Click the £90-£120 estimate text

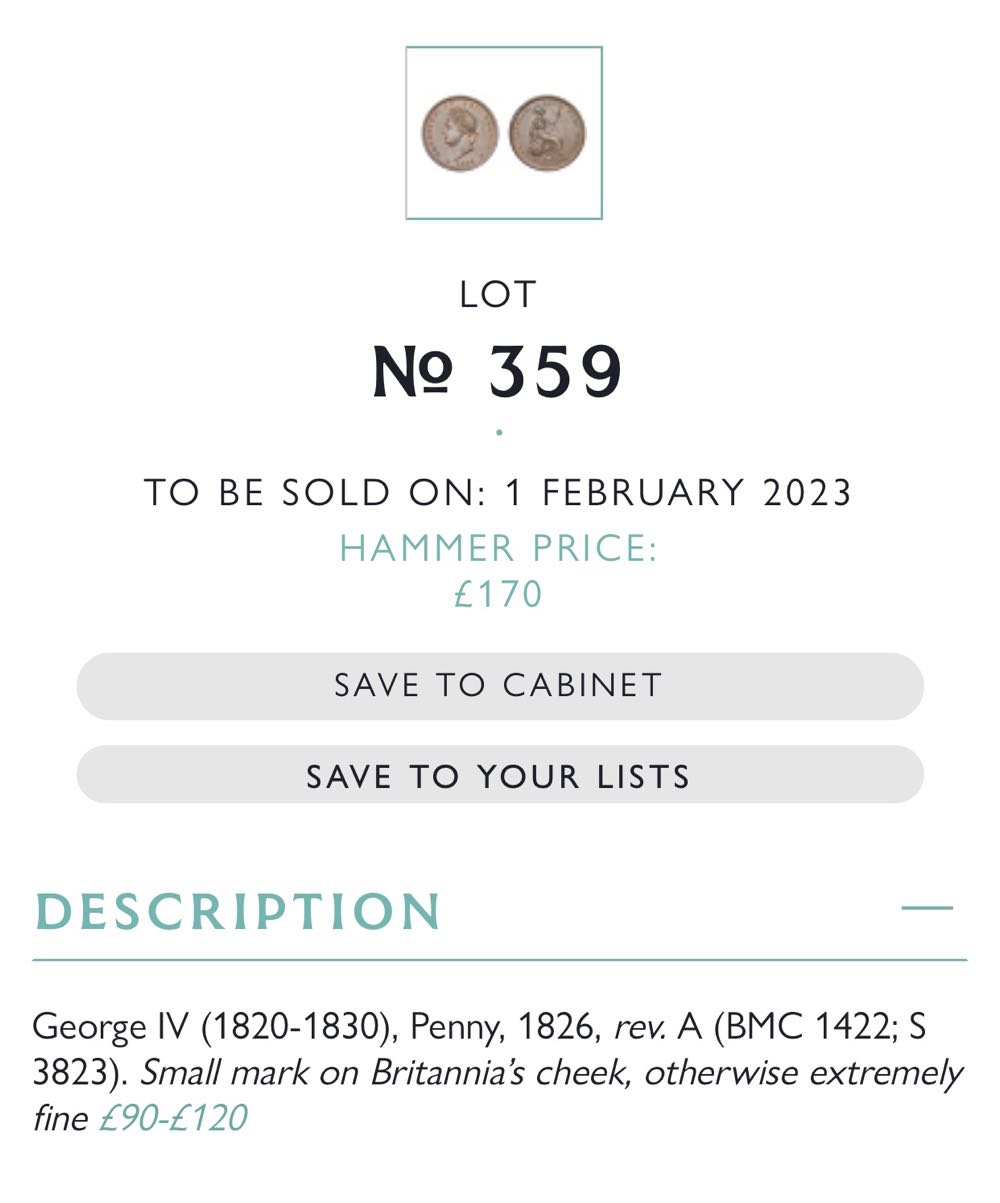[x=172, y=1118]
